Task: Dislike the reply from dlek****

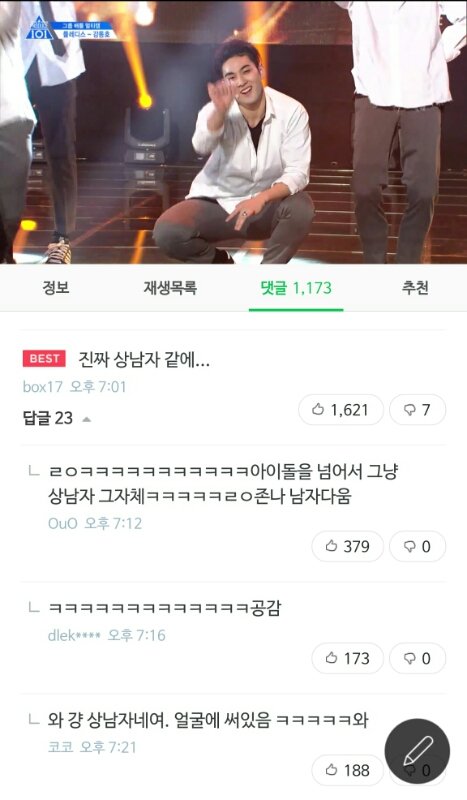Action: coord(417,658)
